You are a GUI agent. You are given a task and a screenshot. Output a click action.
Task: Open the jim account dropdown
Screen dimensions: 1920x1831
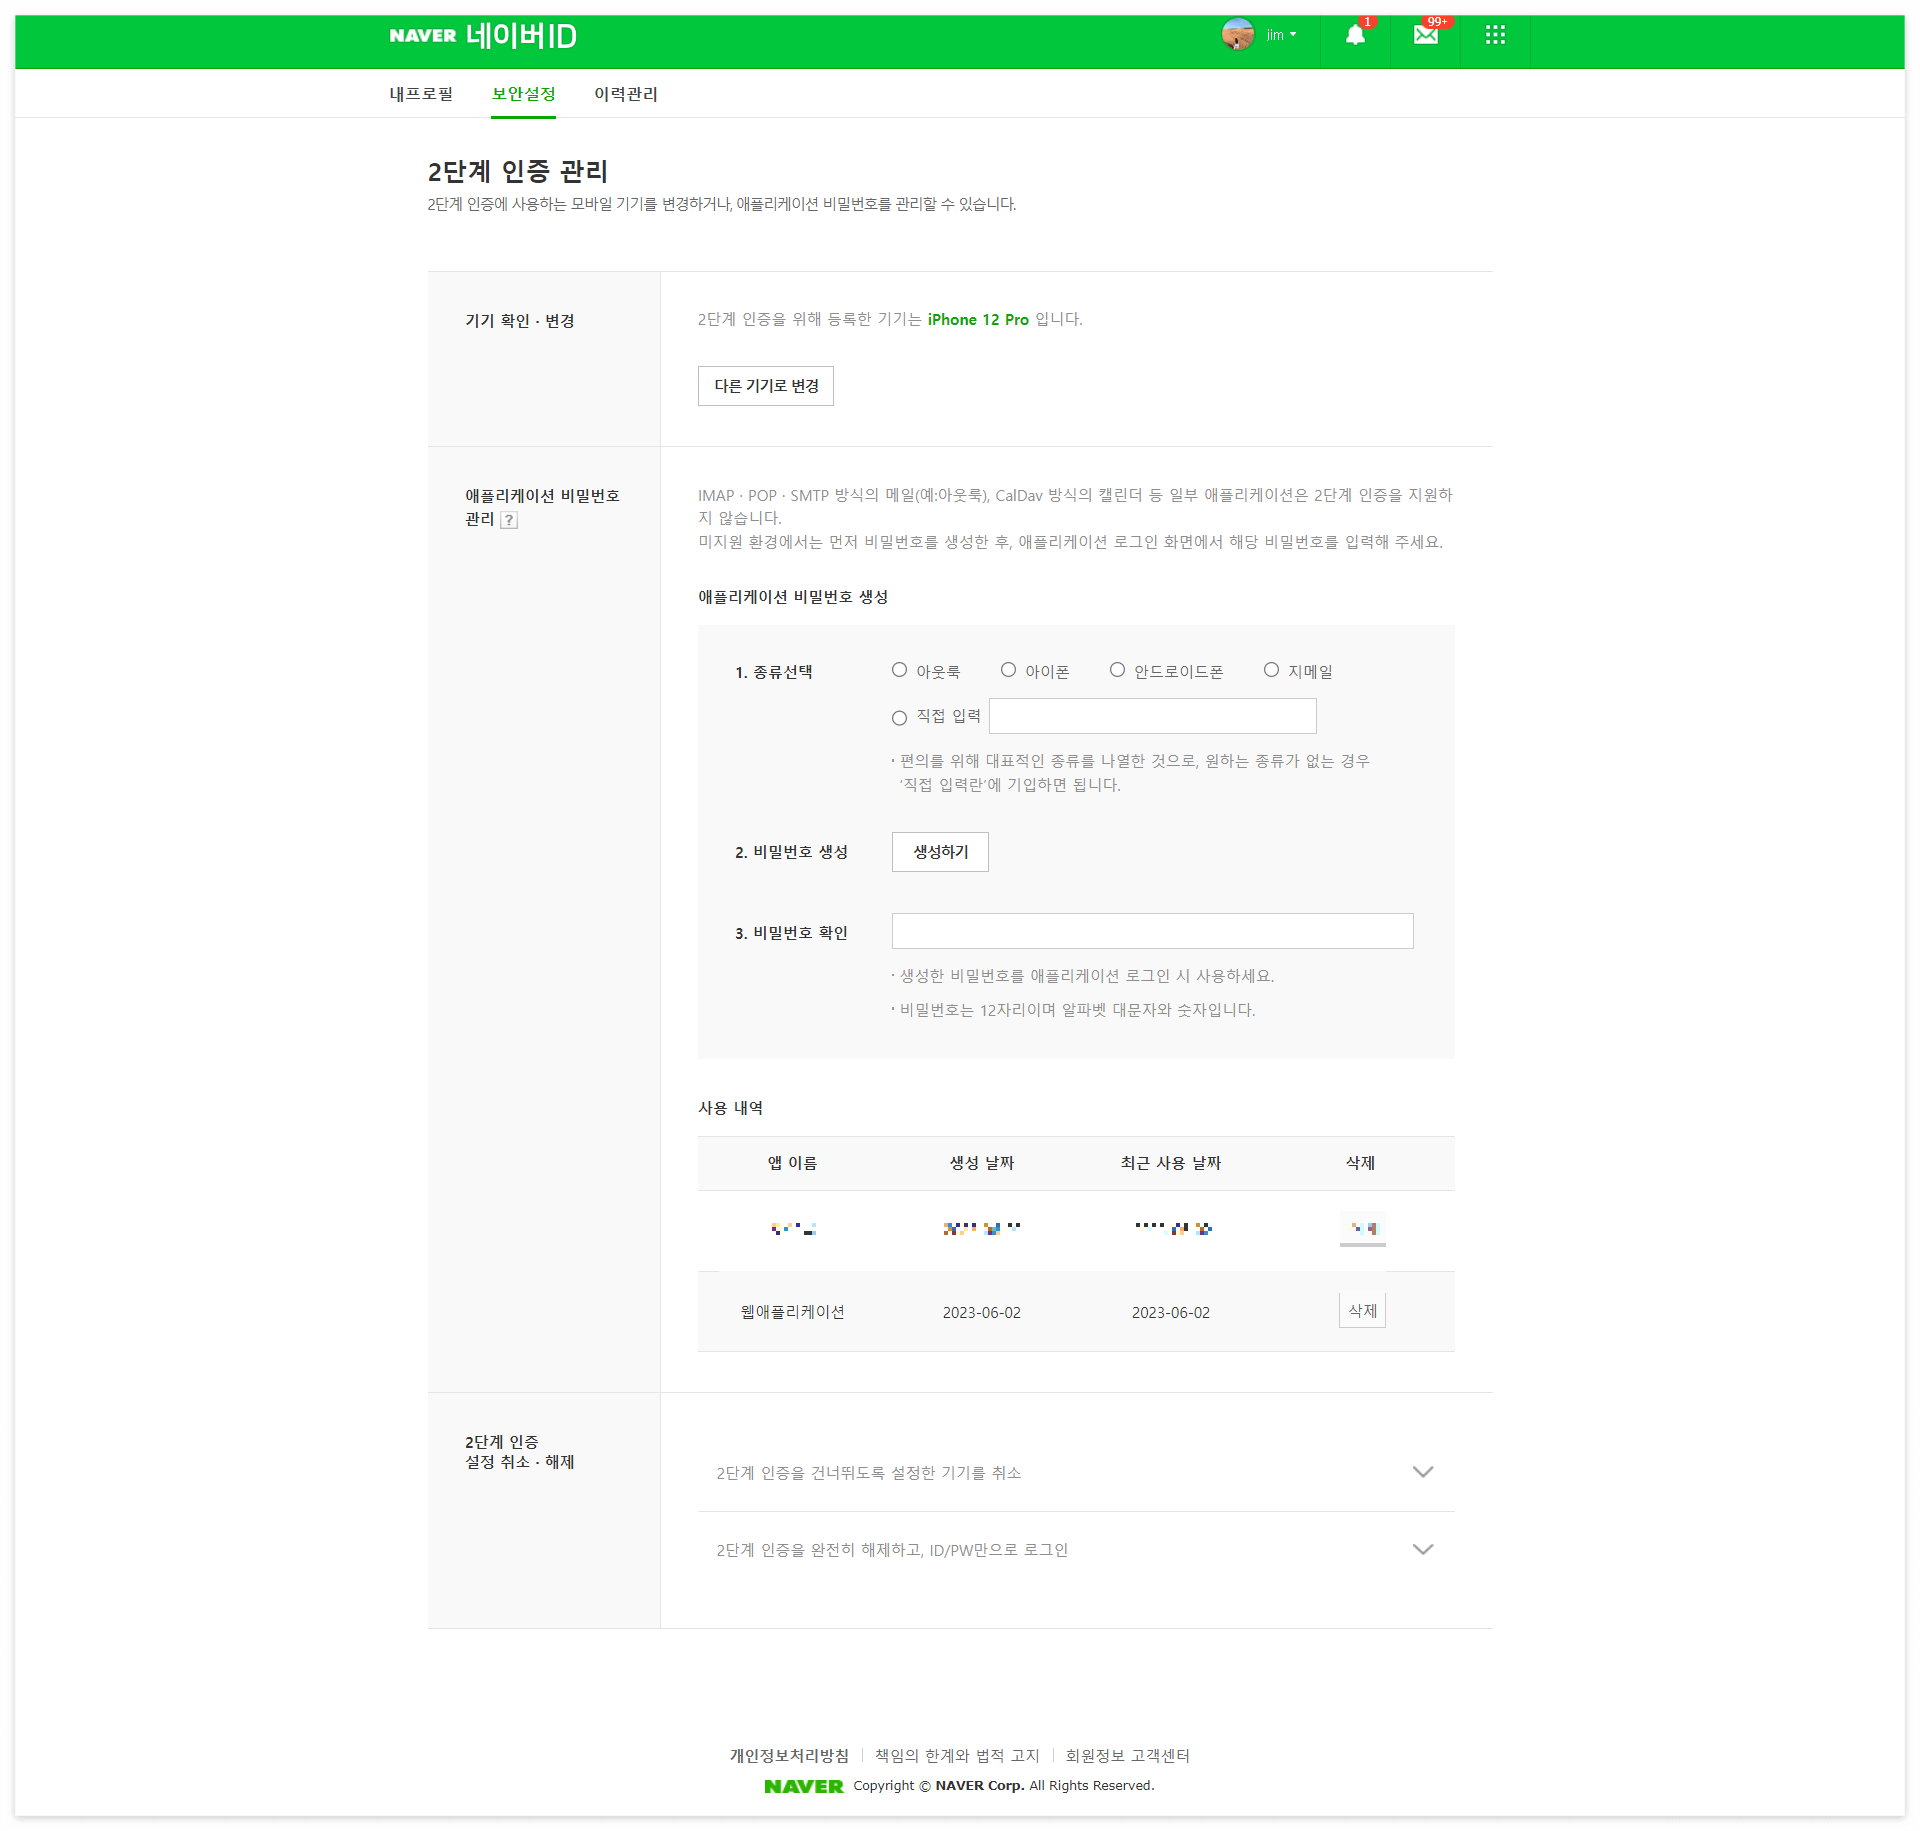(x=1282, y=35)
